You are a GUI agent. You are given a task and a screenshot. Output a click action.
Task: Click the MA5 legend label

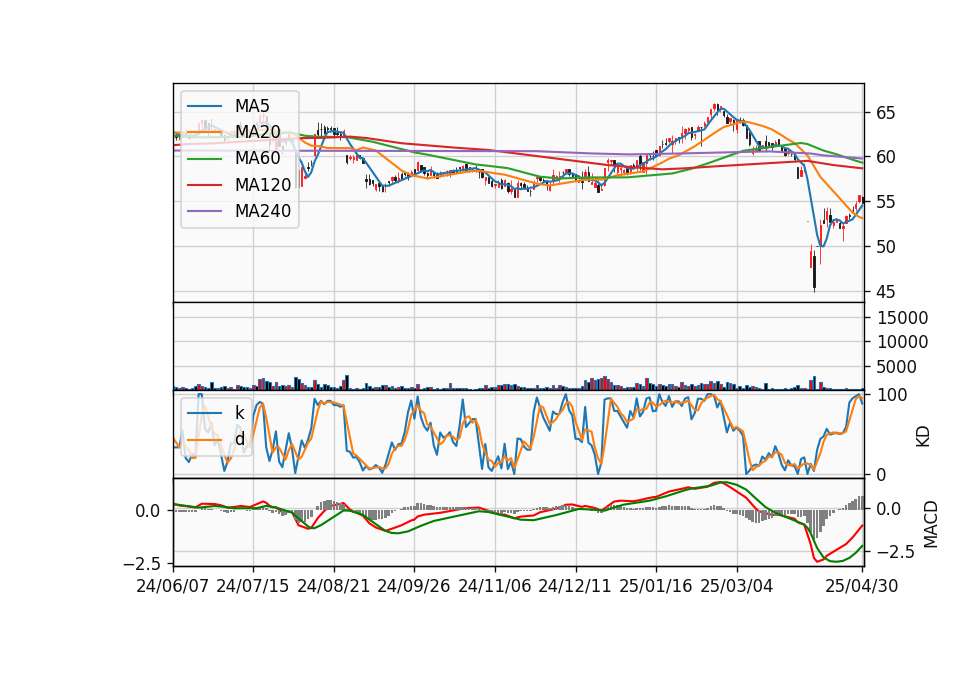[x=252, y=106]
